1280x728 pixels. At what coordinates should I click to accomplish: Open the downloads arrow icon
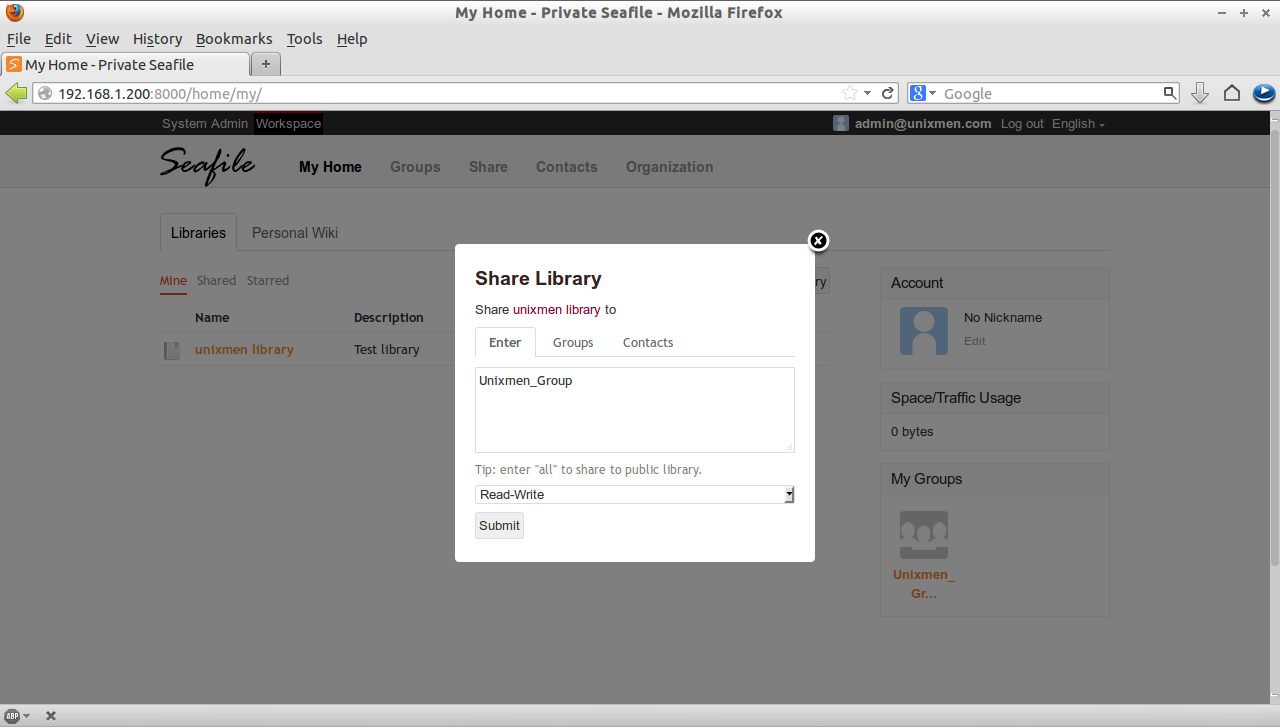1200,93
